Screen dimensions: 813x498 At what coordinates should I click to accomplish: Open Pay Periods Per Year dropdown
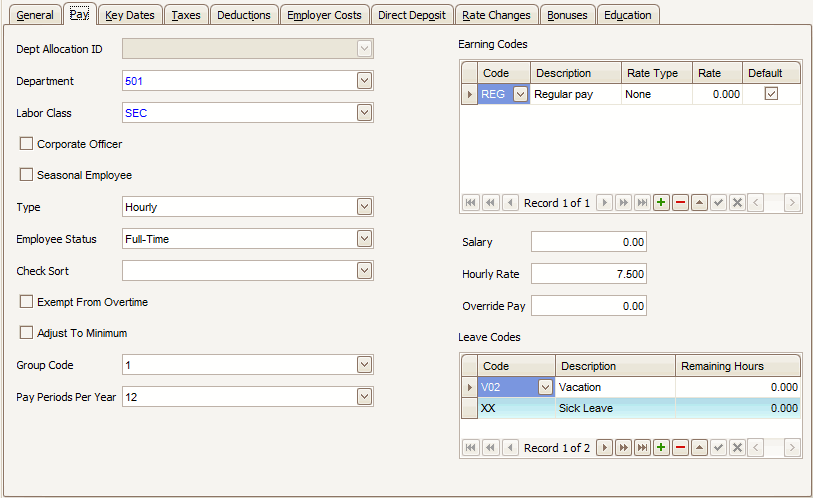[x=364, y=397]
